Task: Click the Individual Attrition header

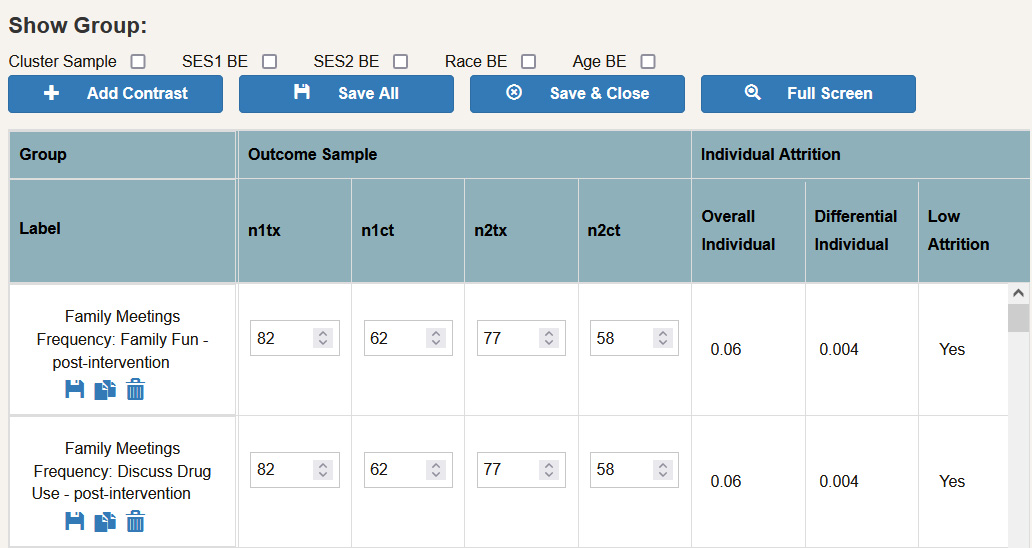Action: (x=862, y=155)
